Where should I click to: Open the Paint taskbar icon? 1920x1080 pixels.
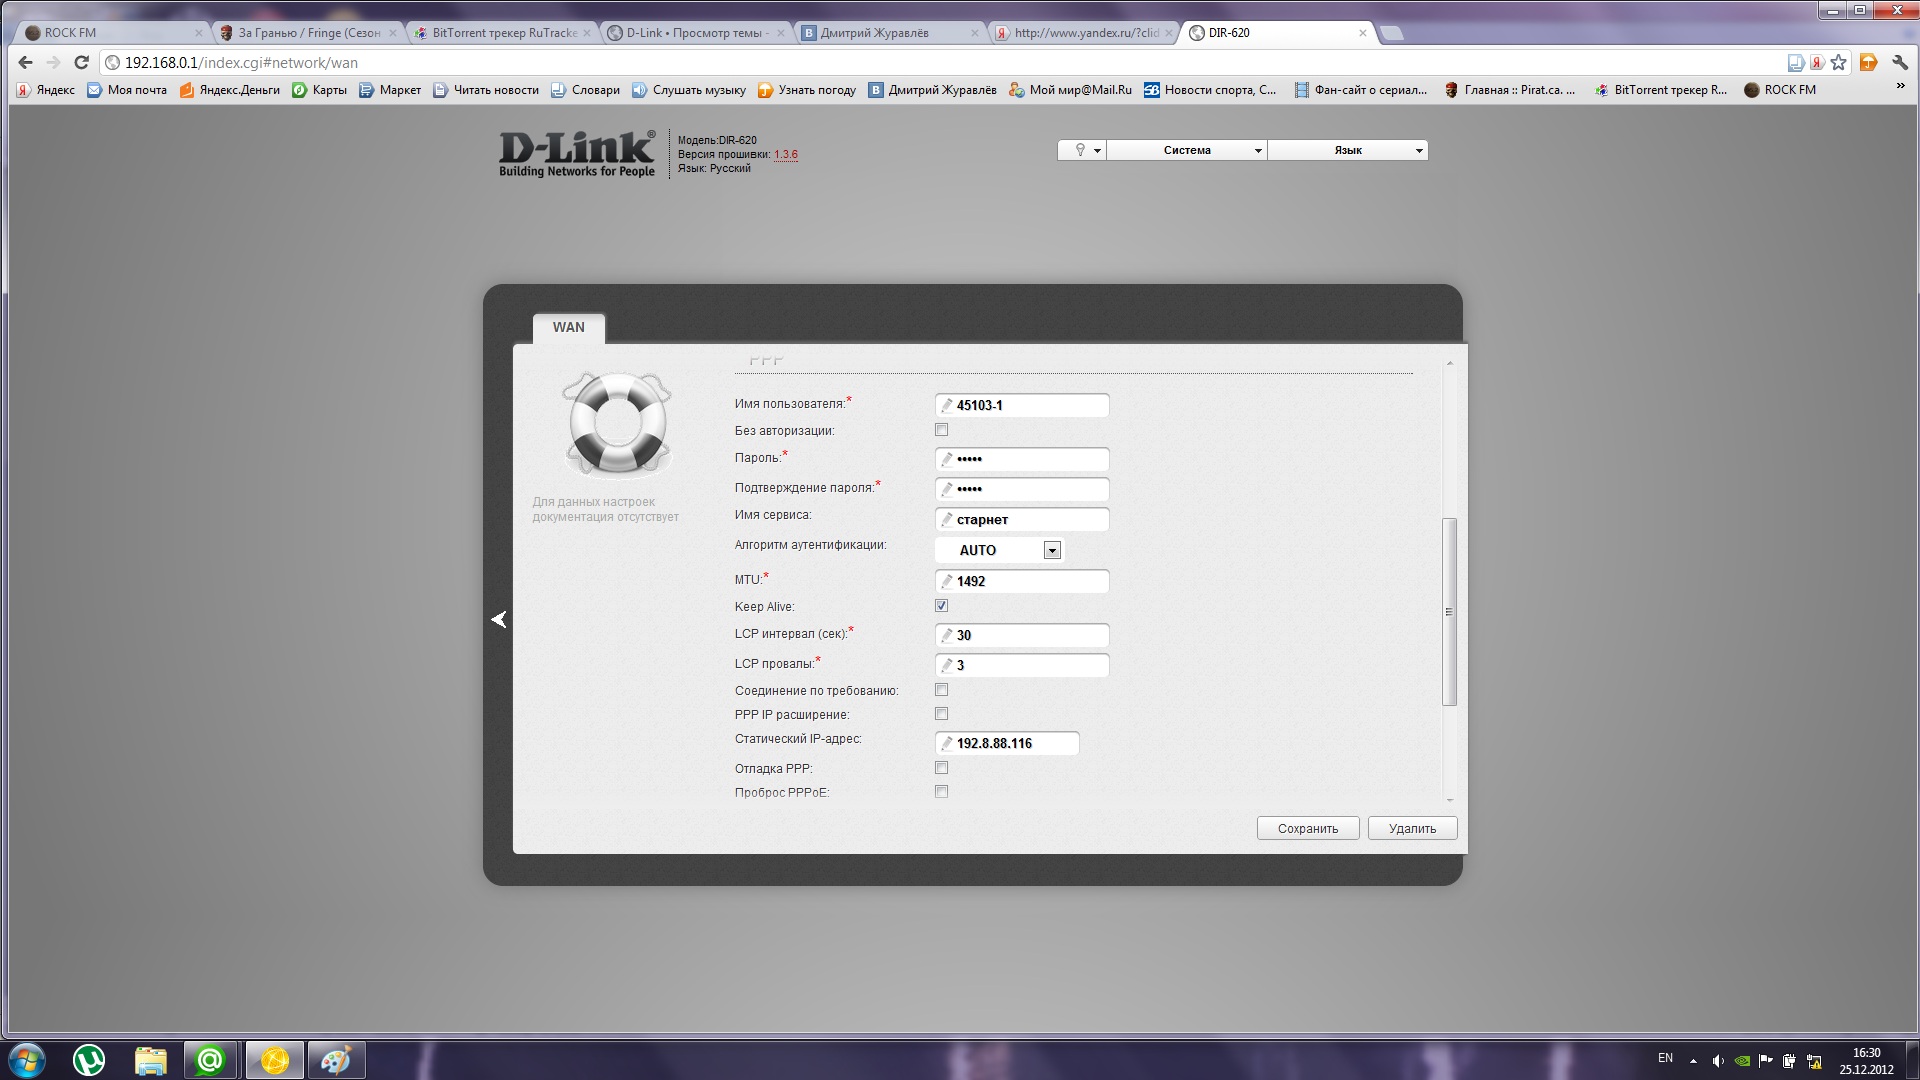pos(336,1060)
